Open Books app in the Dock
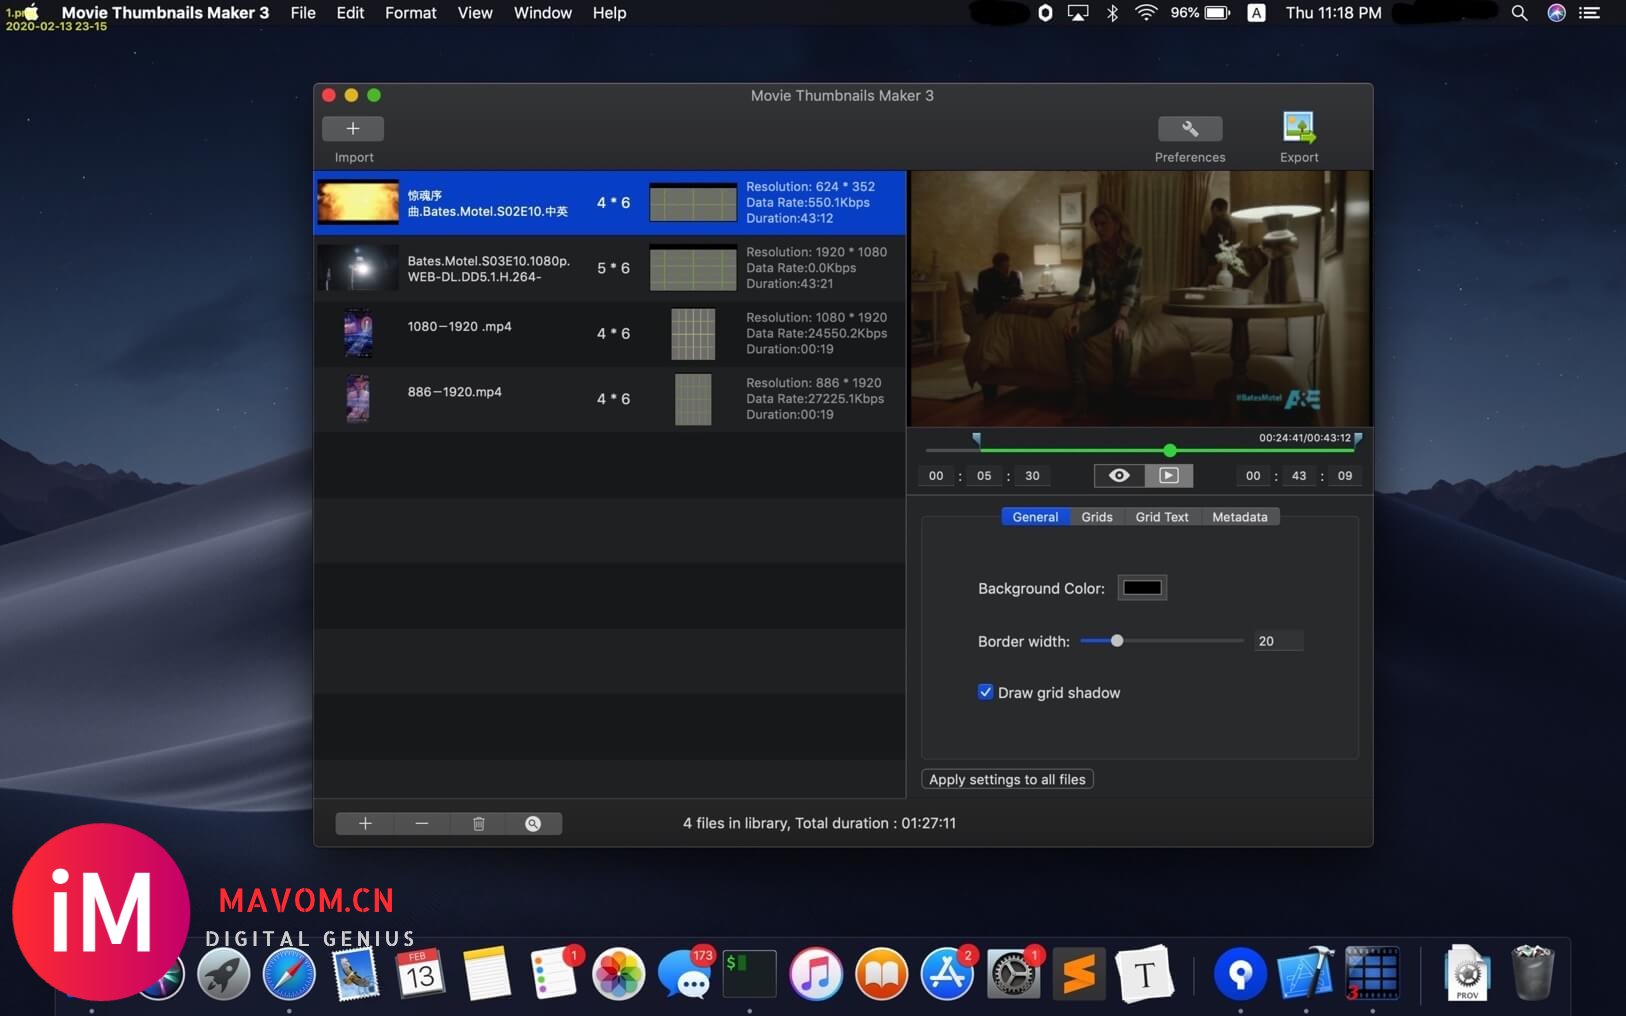 pos(882,974)
